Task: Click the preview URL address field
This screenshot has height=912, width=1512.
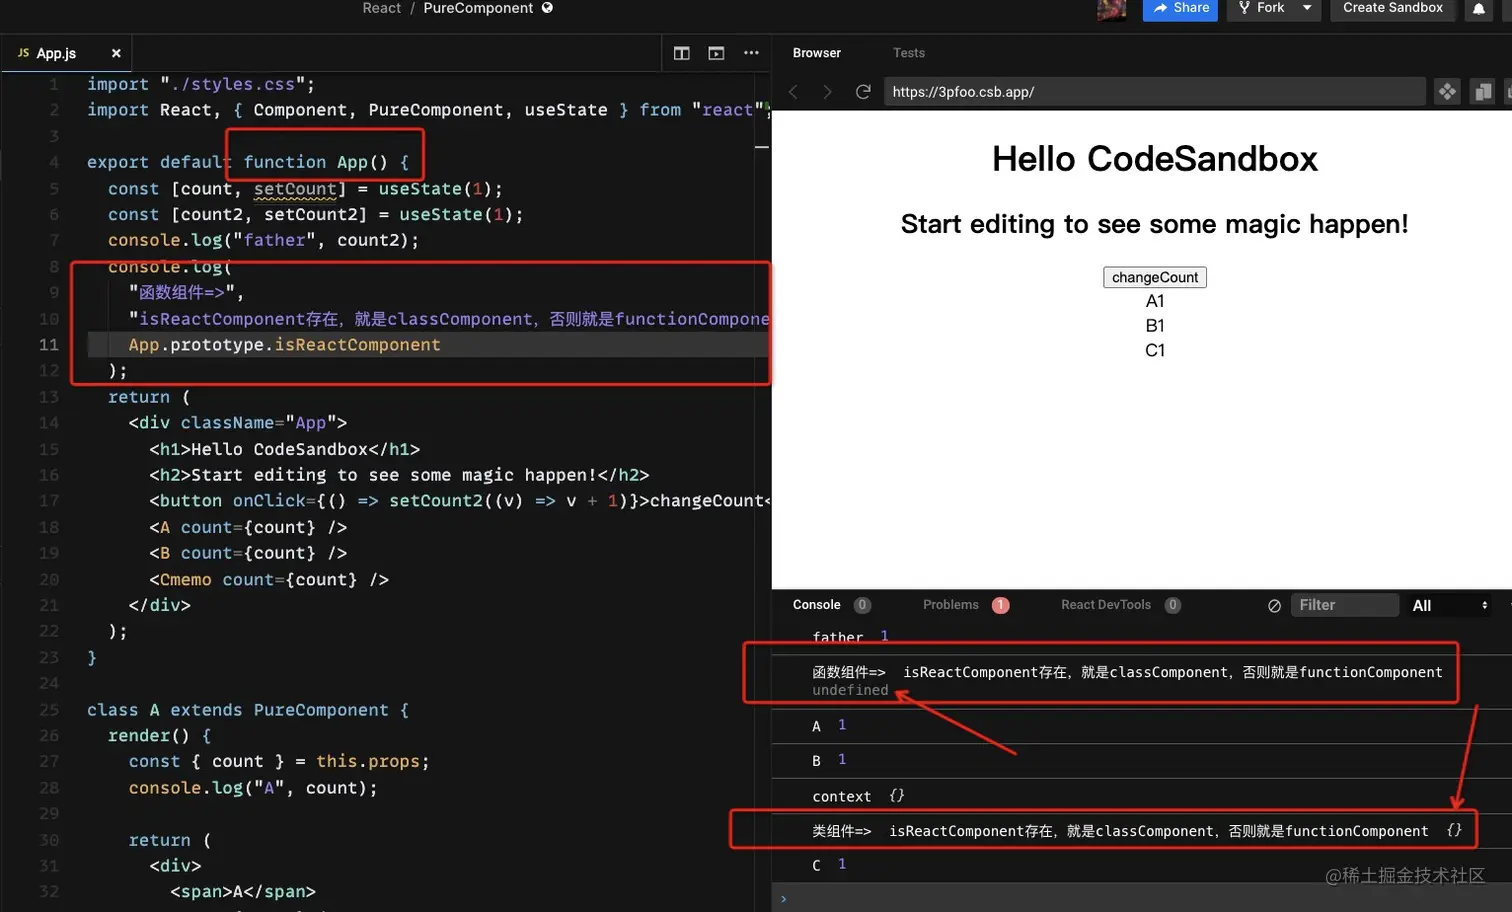Action: [1154, 92]
